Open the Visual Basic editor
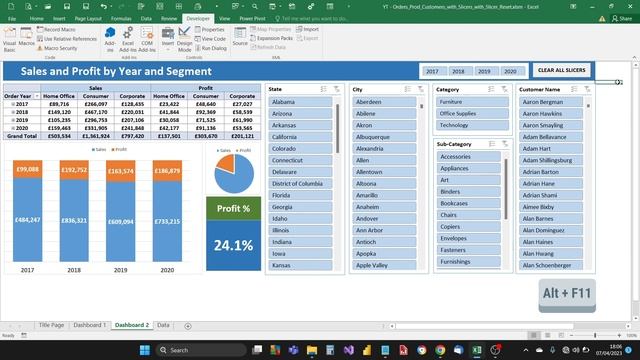Image resolution: width=640 pixels, height=360 pixels. click(9, 39)
